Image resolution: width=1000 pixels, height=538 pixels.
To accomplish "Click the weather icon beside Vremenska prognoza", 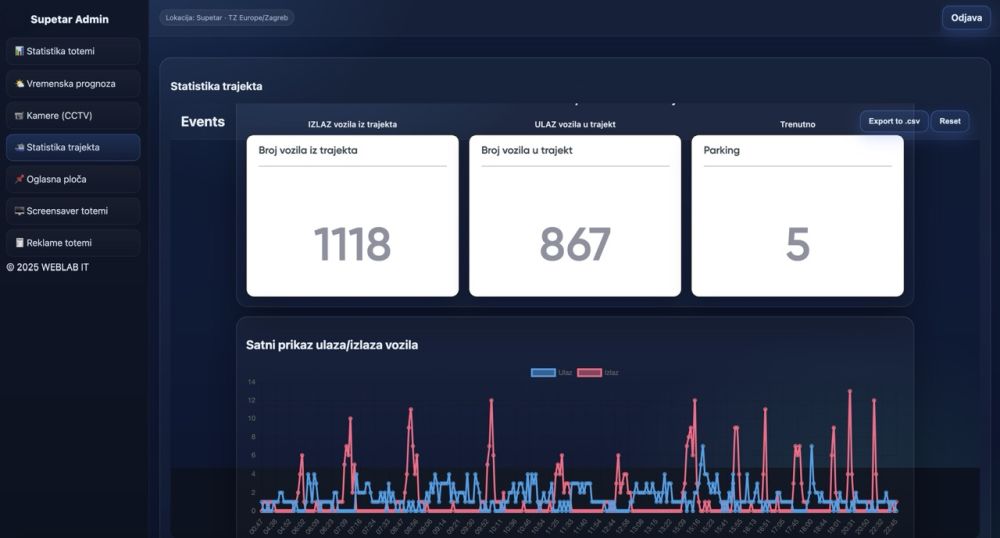I will (19, 84).
